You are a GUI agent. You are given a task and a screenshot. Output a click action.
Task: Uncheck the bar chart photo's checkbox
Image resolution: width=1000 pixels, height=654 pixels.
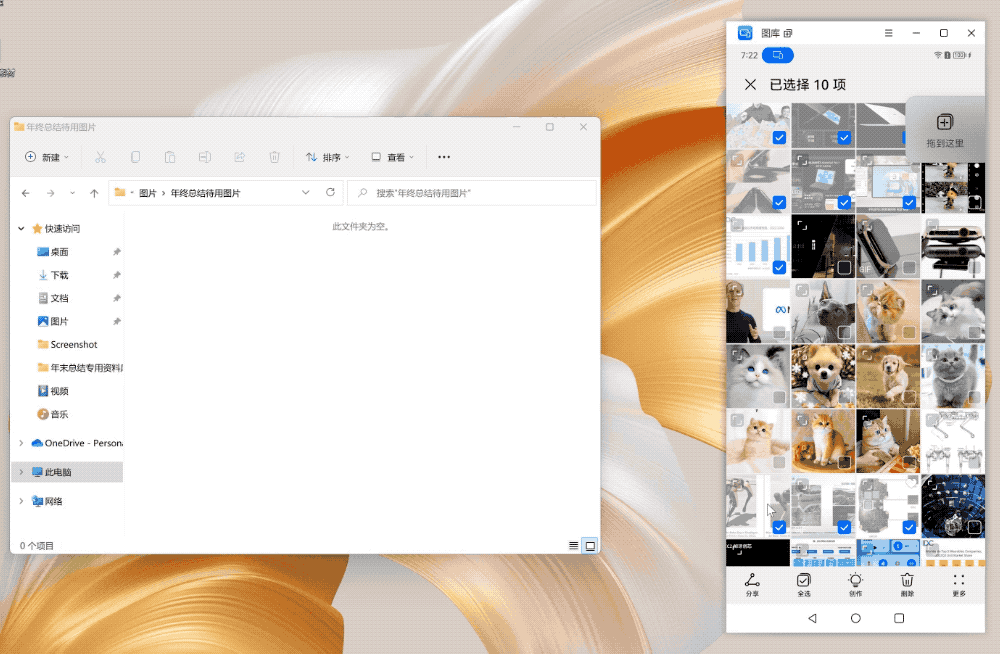(779, 267)
